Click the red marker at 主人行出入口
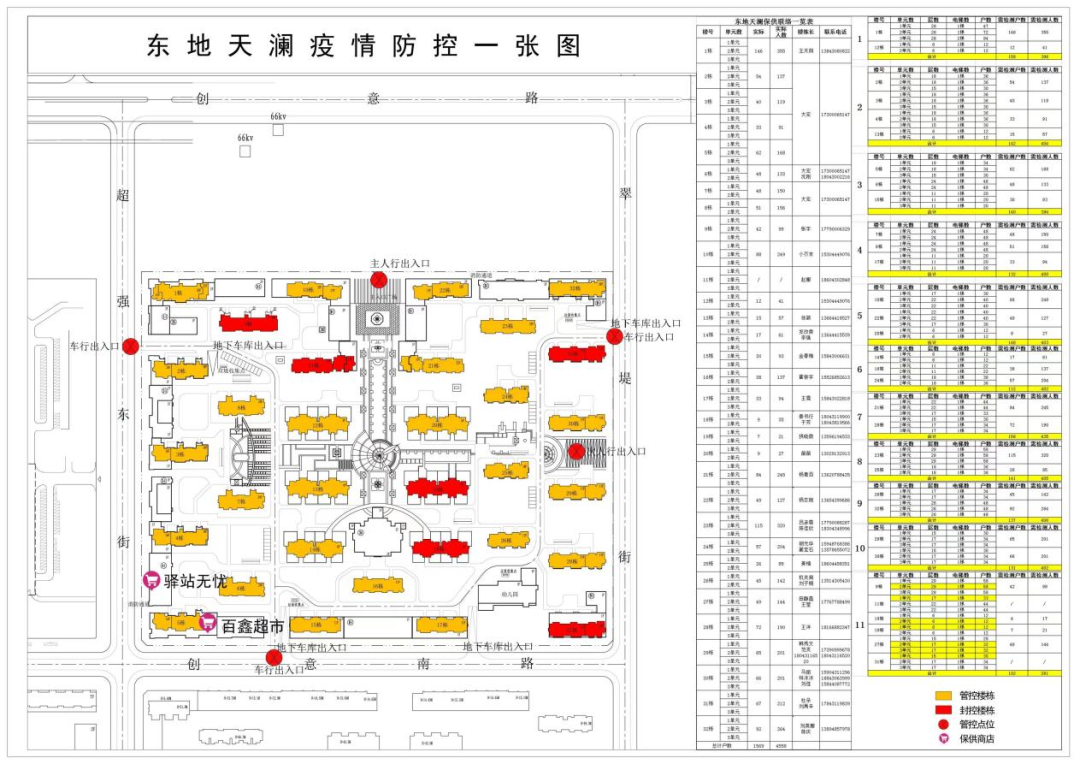Screen dimensions: 1080x764 pyautogui.click(x=379, y=279)
